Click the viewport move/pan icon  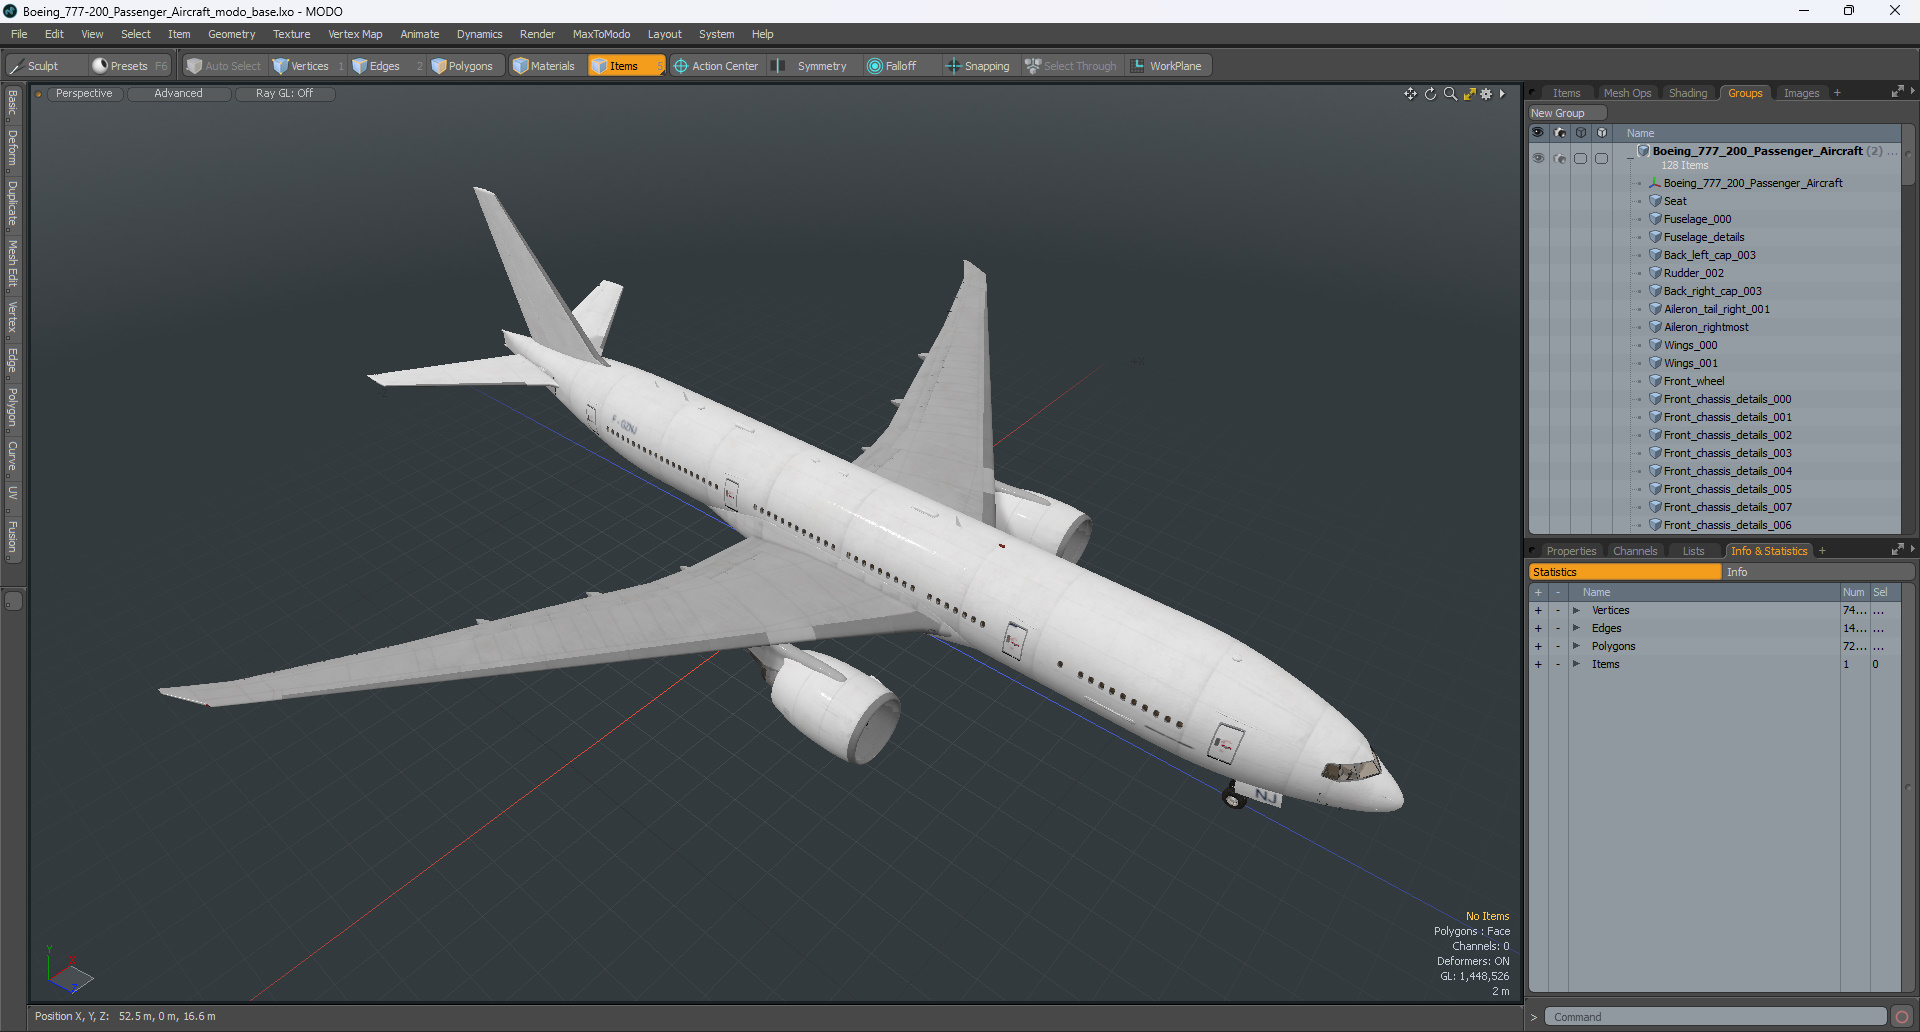pyautogui.click(x=1410, y=94)
